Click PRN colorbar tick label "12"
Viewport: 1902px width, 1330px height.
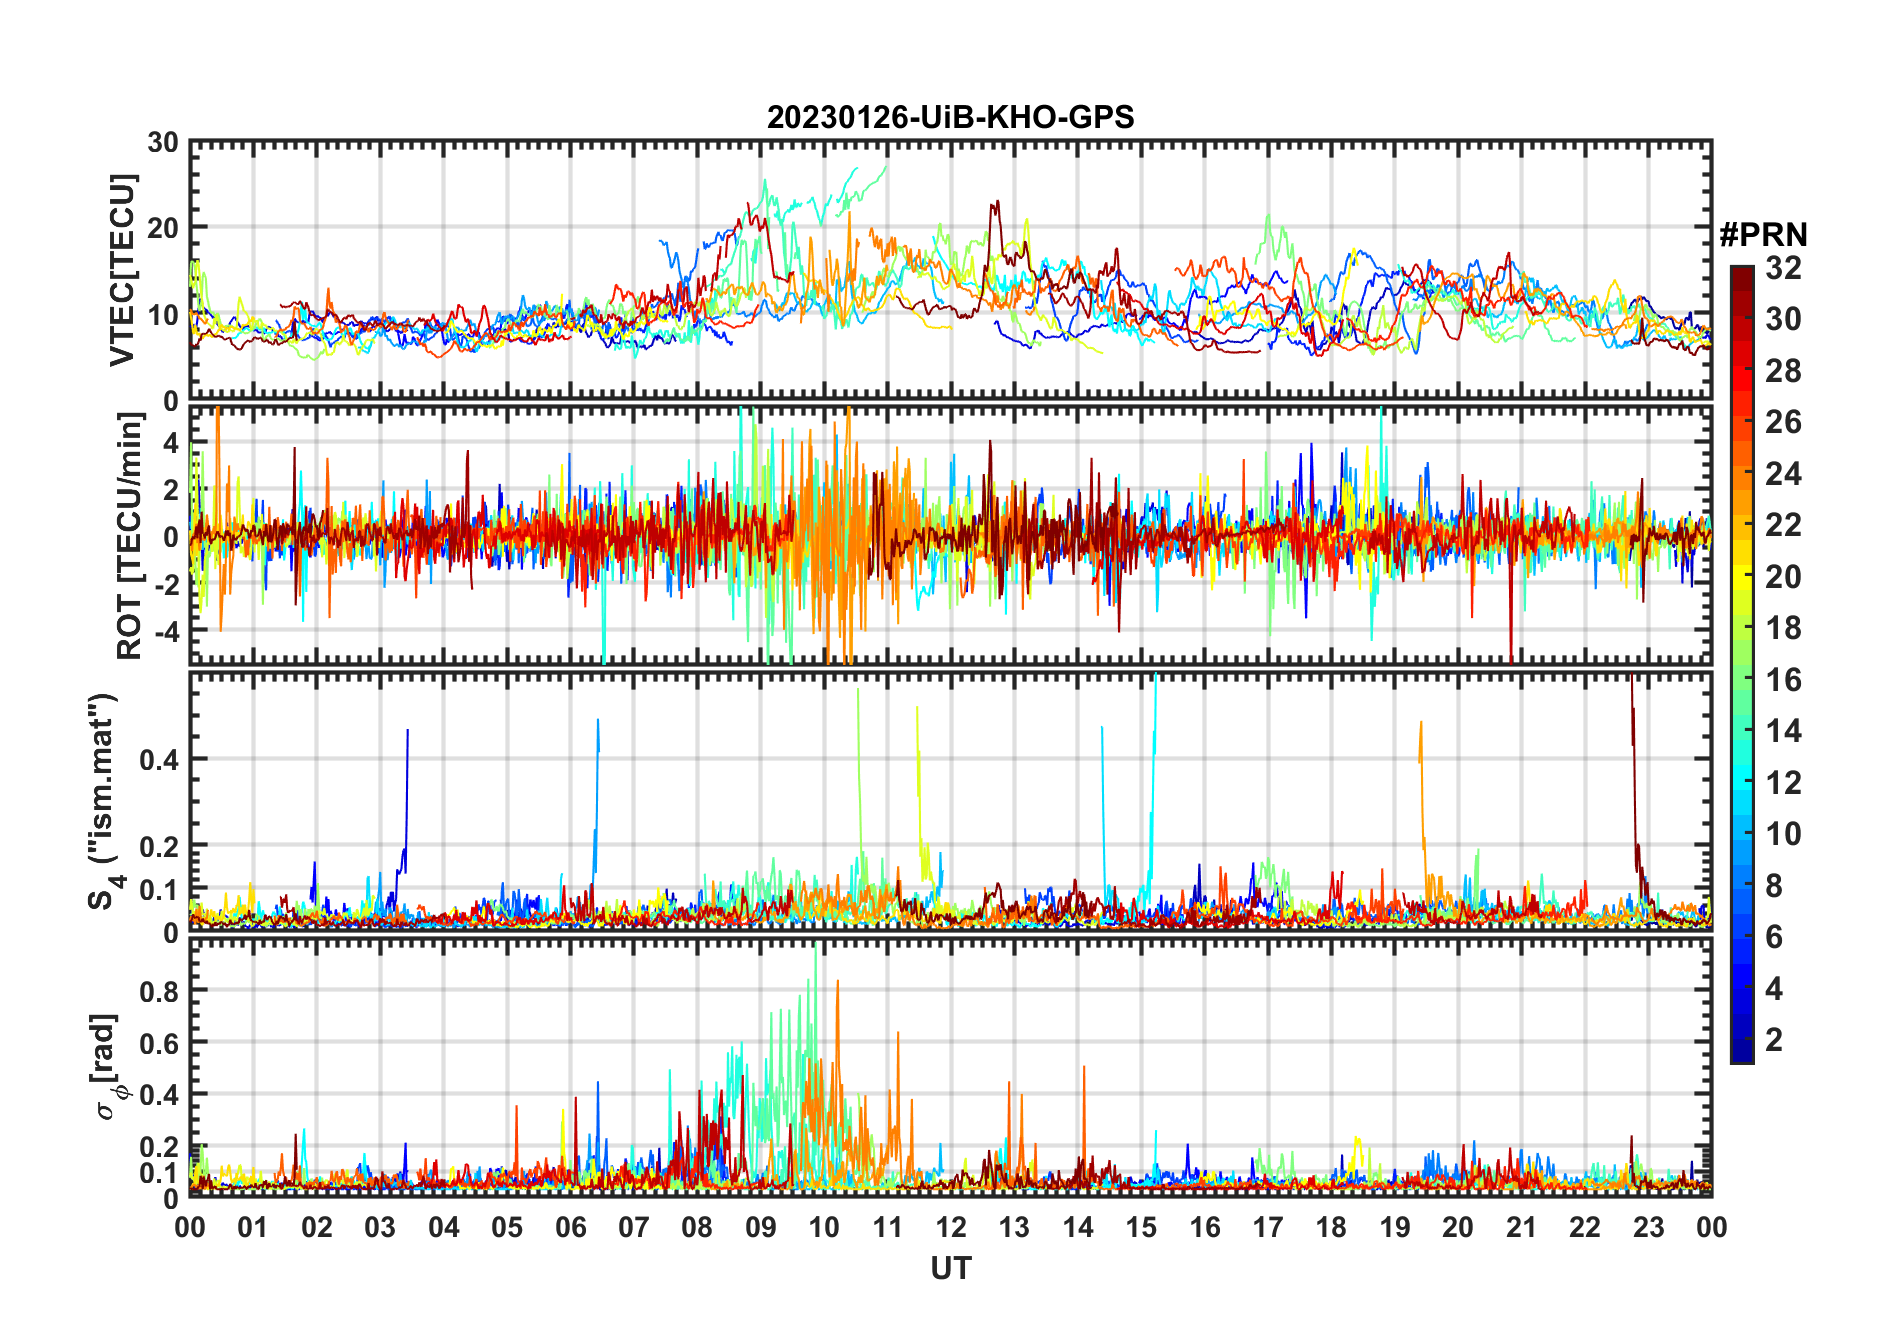pos(1783,783)
